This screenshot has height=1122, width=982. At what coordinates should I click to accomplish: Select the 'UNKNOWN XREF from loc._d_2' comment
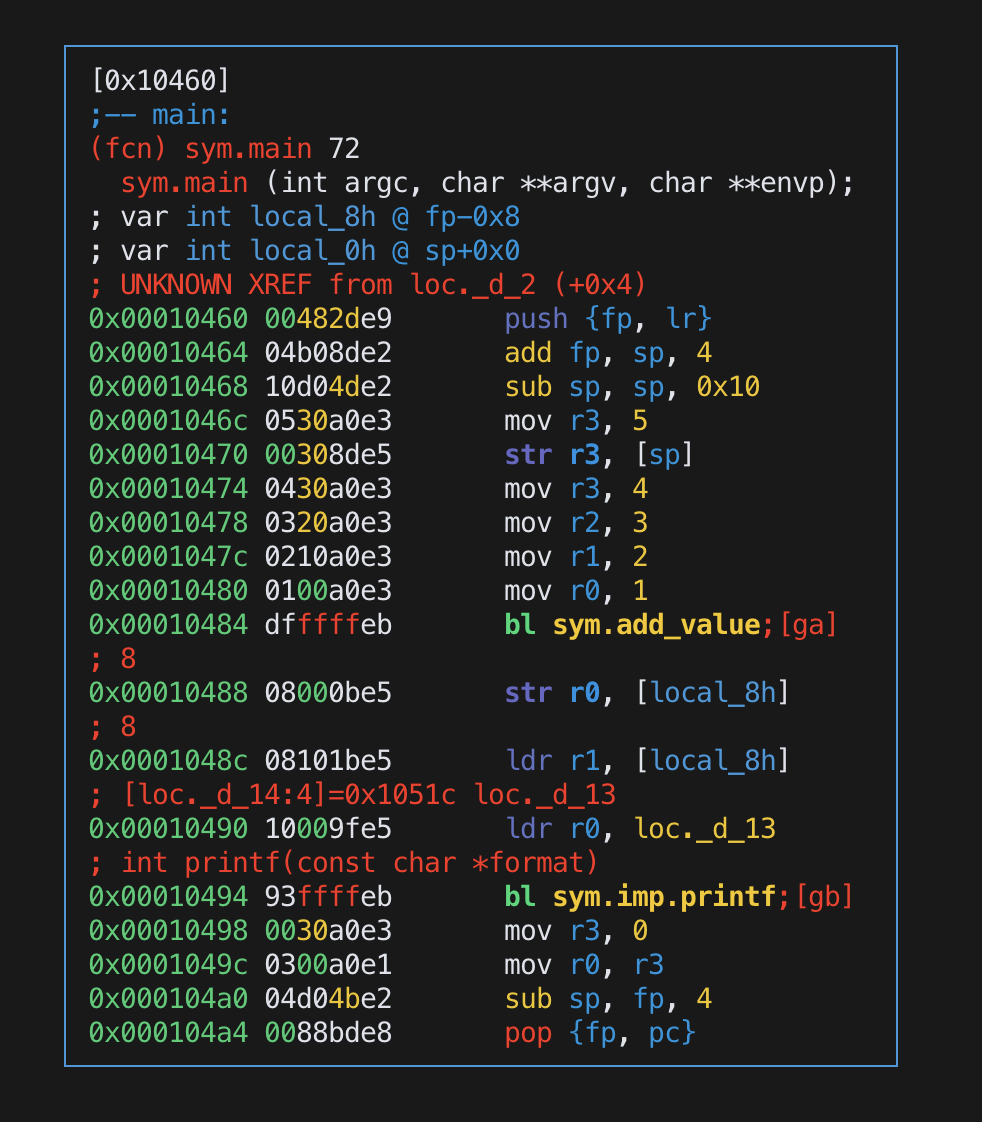click(368, 285)
